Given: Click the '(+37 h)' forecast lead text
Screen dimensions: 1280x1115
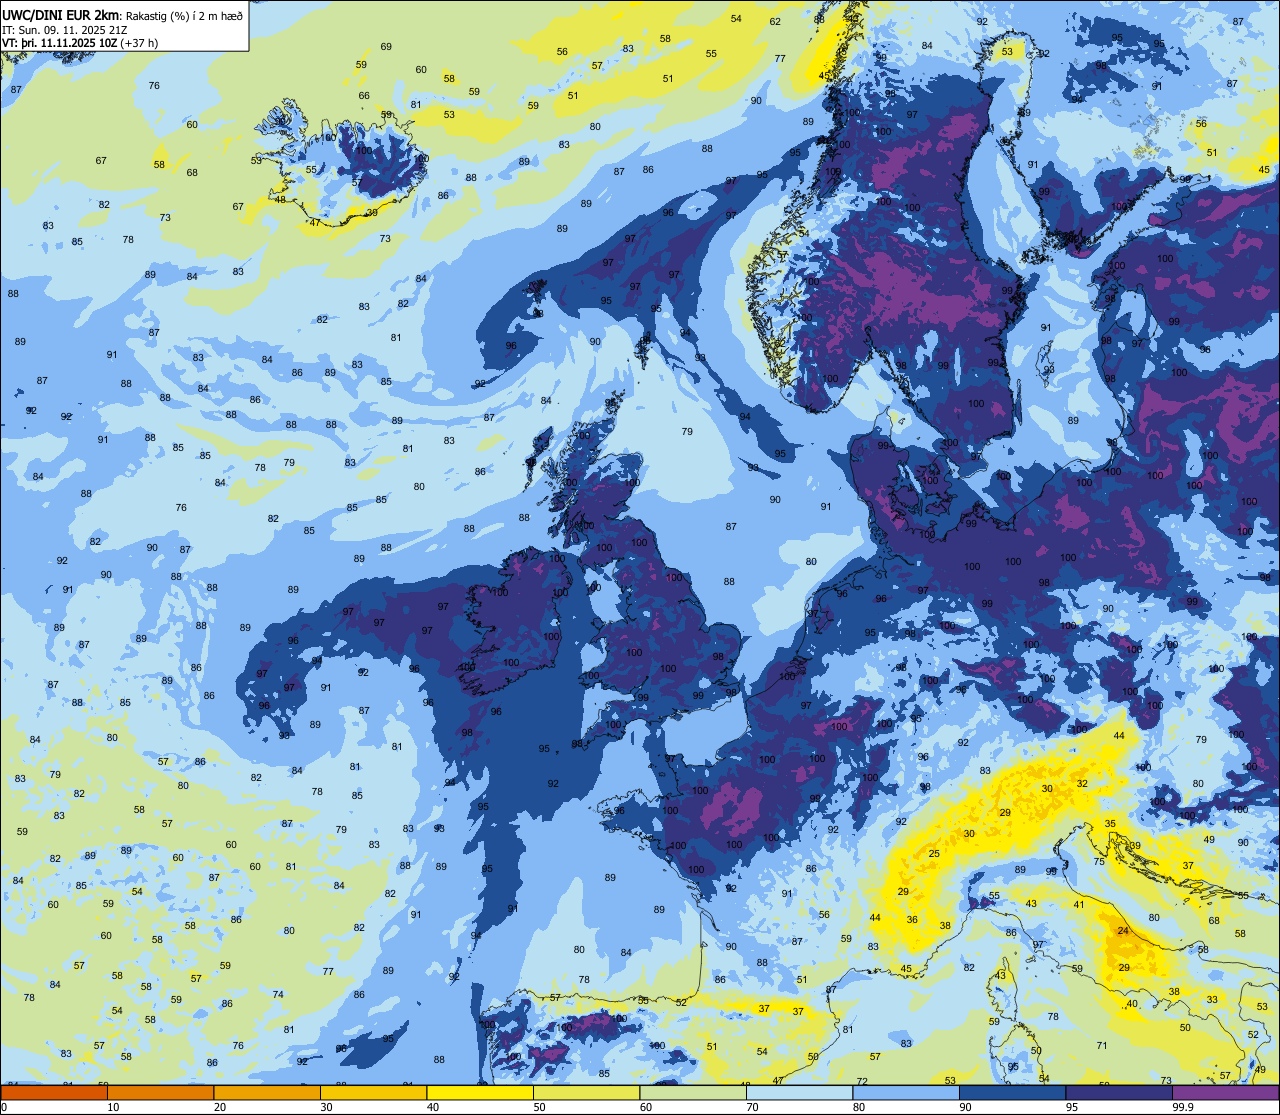Looking at the screenshot, I should pyautogui.click(x=139, y=42).
